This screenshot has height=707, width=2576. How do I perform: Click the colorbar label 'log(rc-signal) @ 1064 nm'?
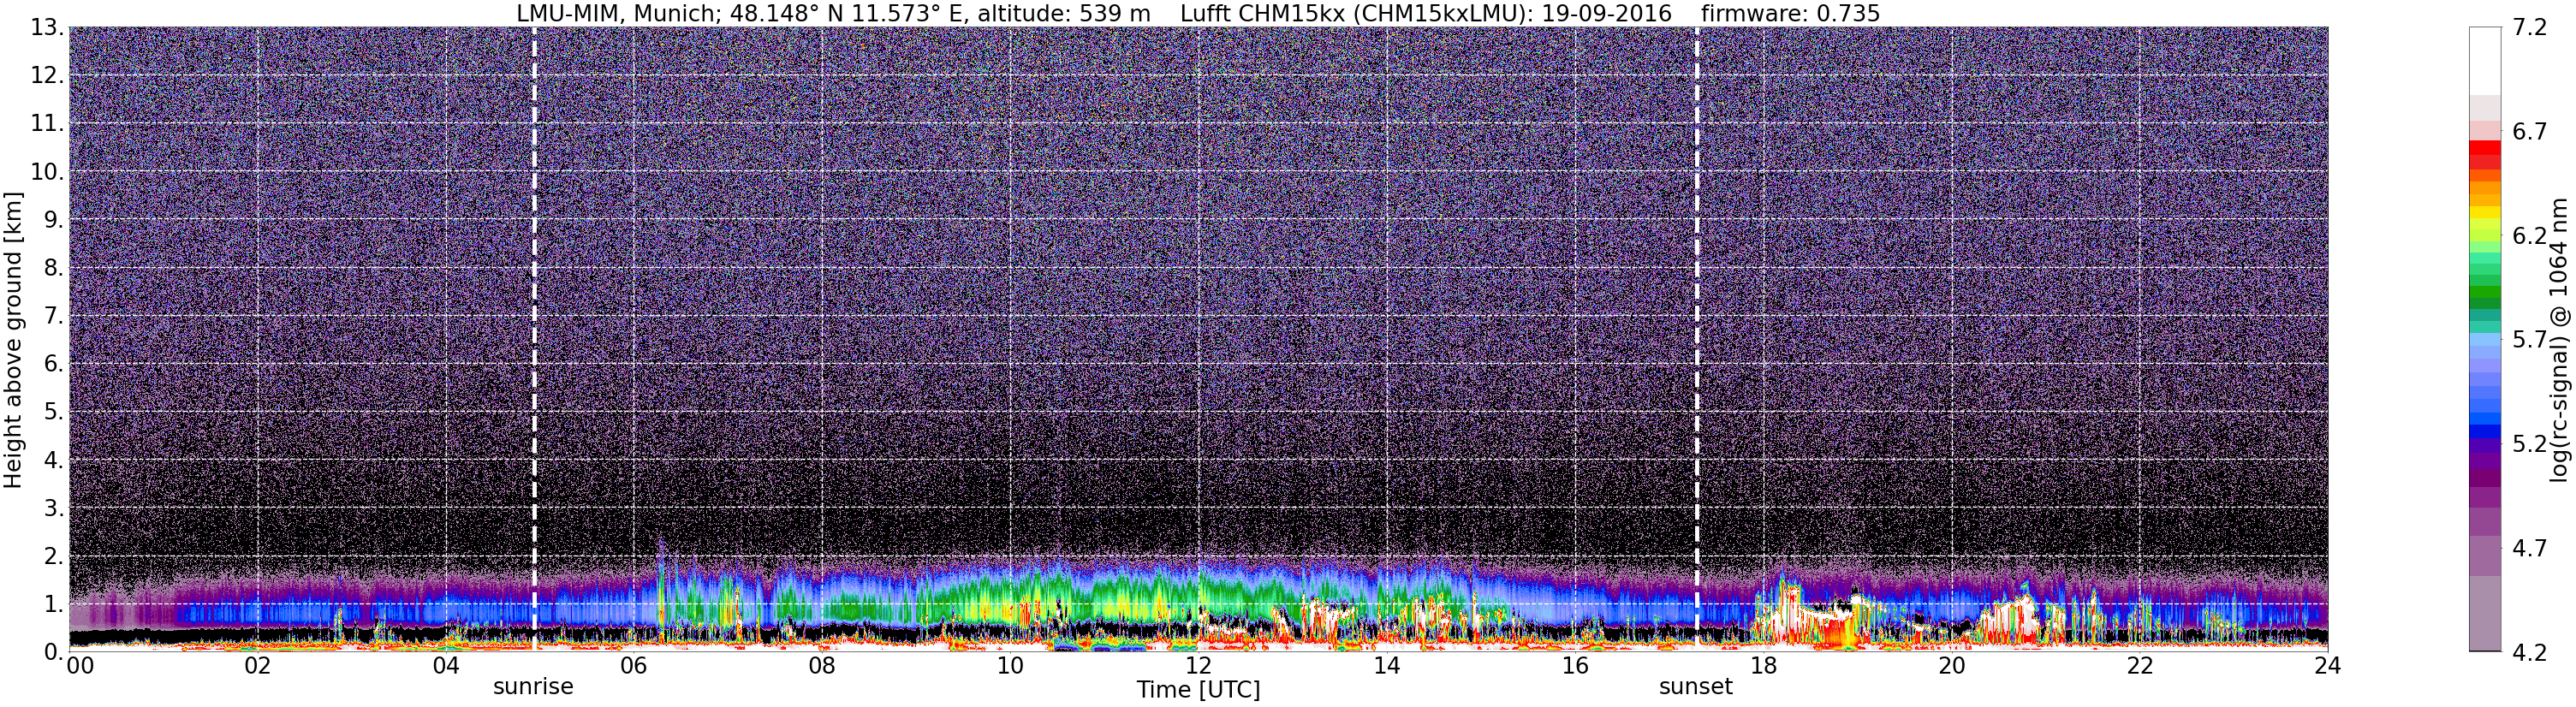pos(2558,340)
